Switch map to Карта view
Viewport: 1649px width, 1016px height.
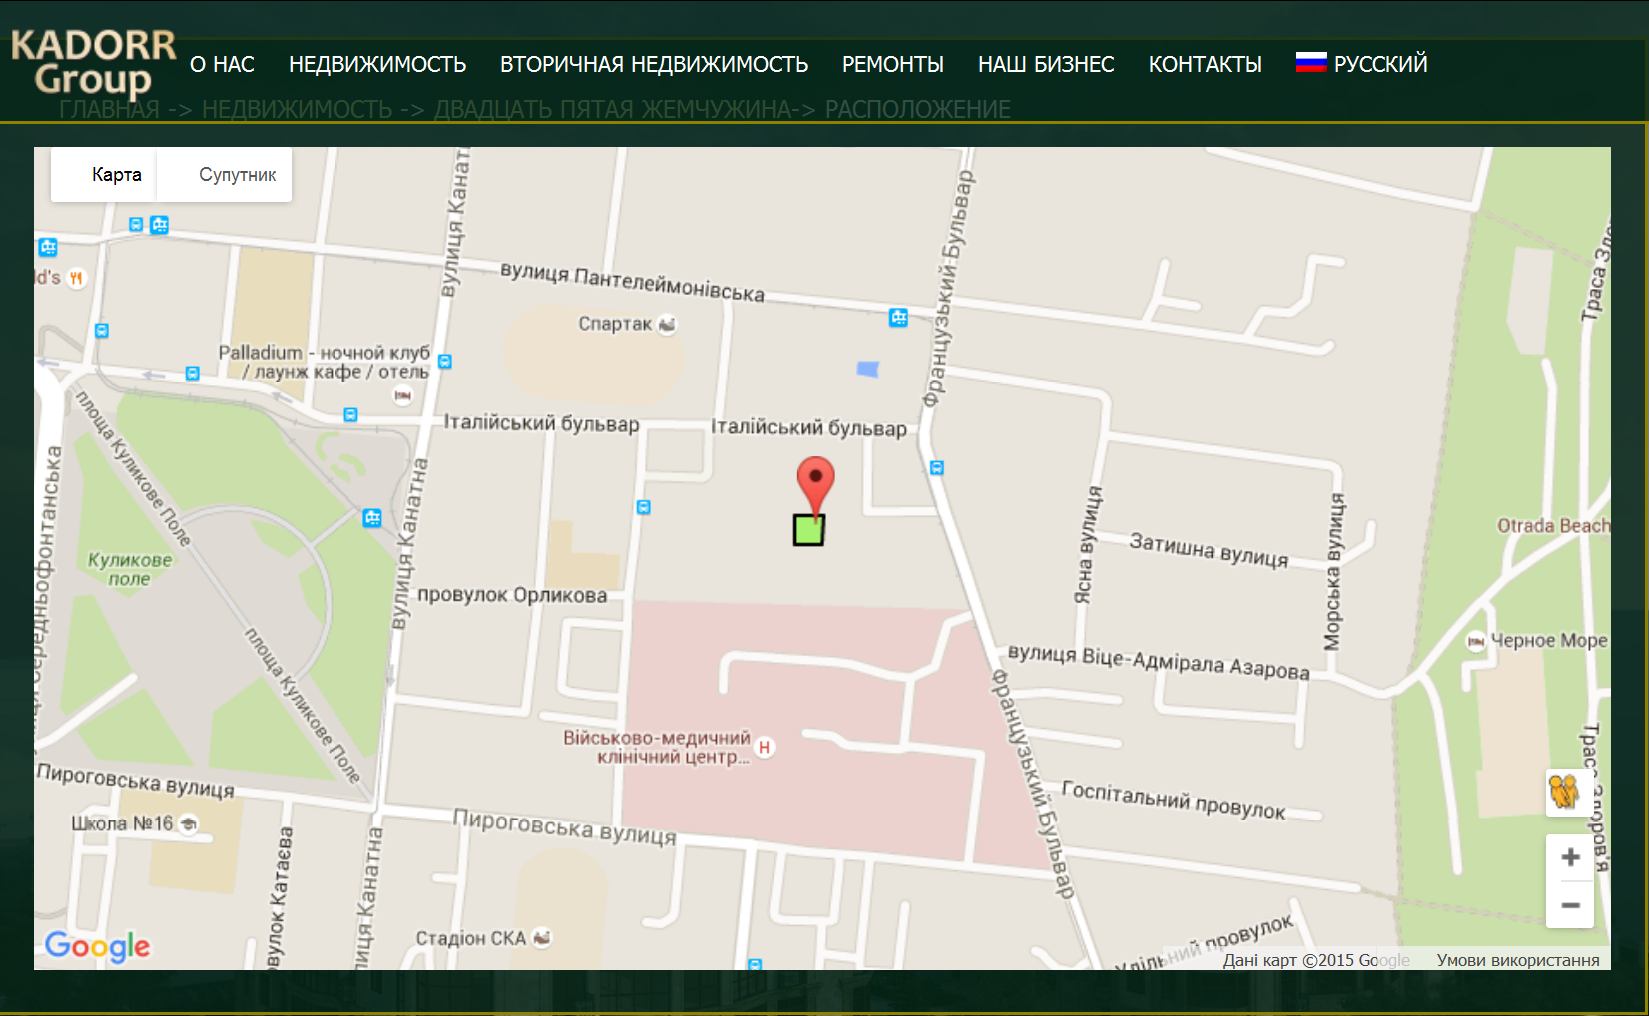(x=104, y=175)
